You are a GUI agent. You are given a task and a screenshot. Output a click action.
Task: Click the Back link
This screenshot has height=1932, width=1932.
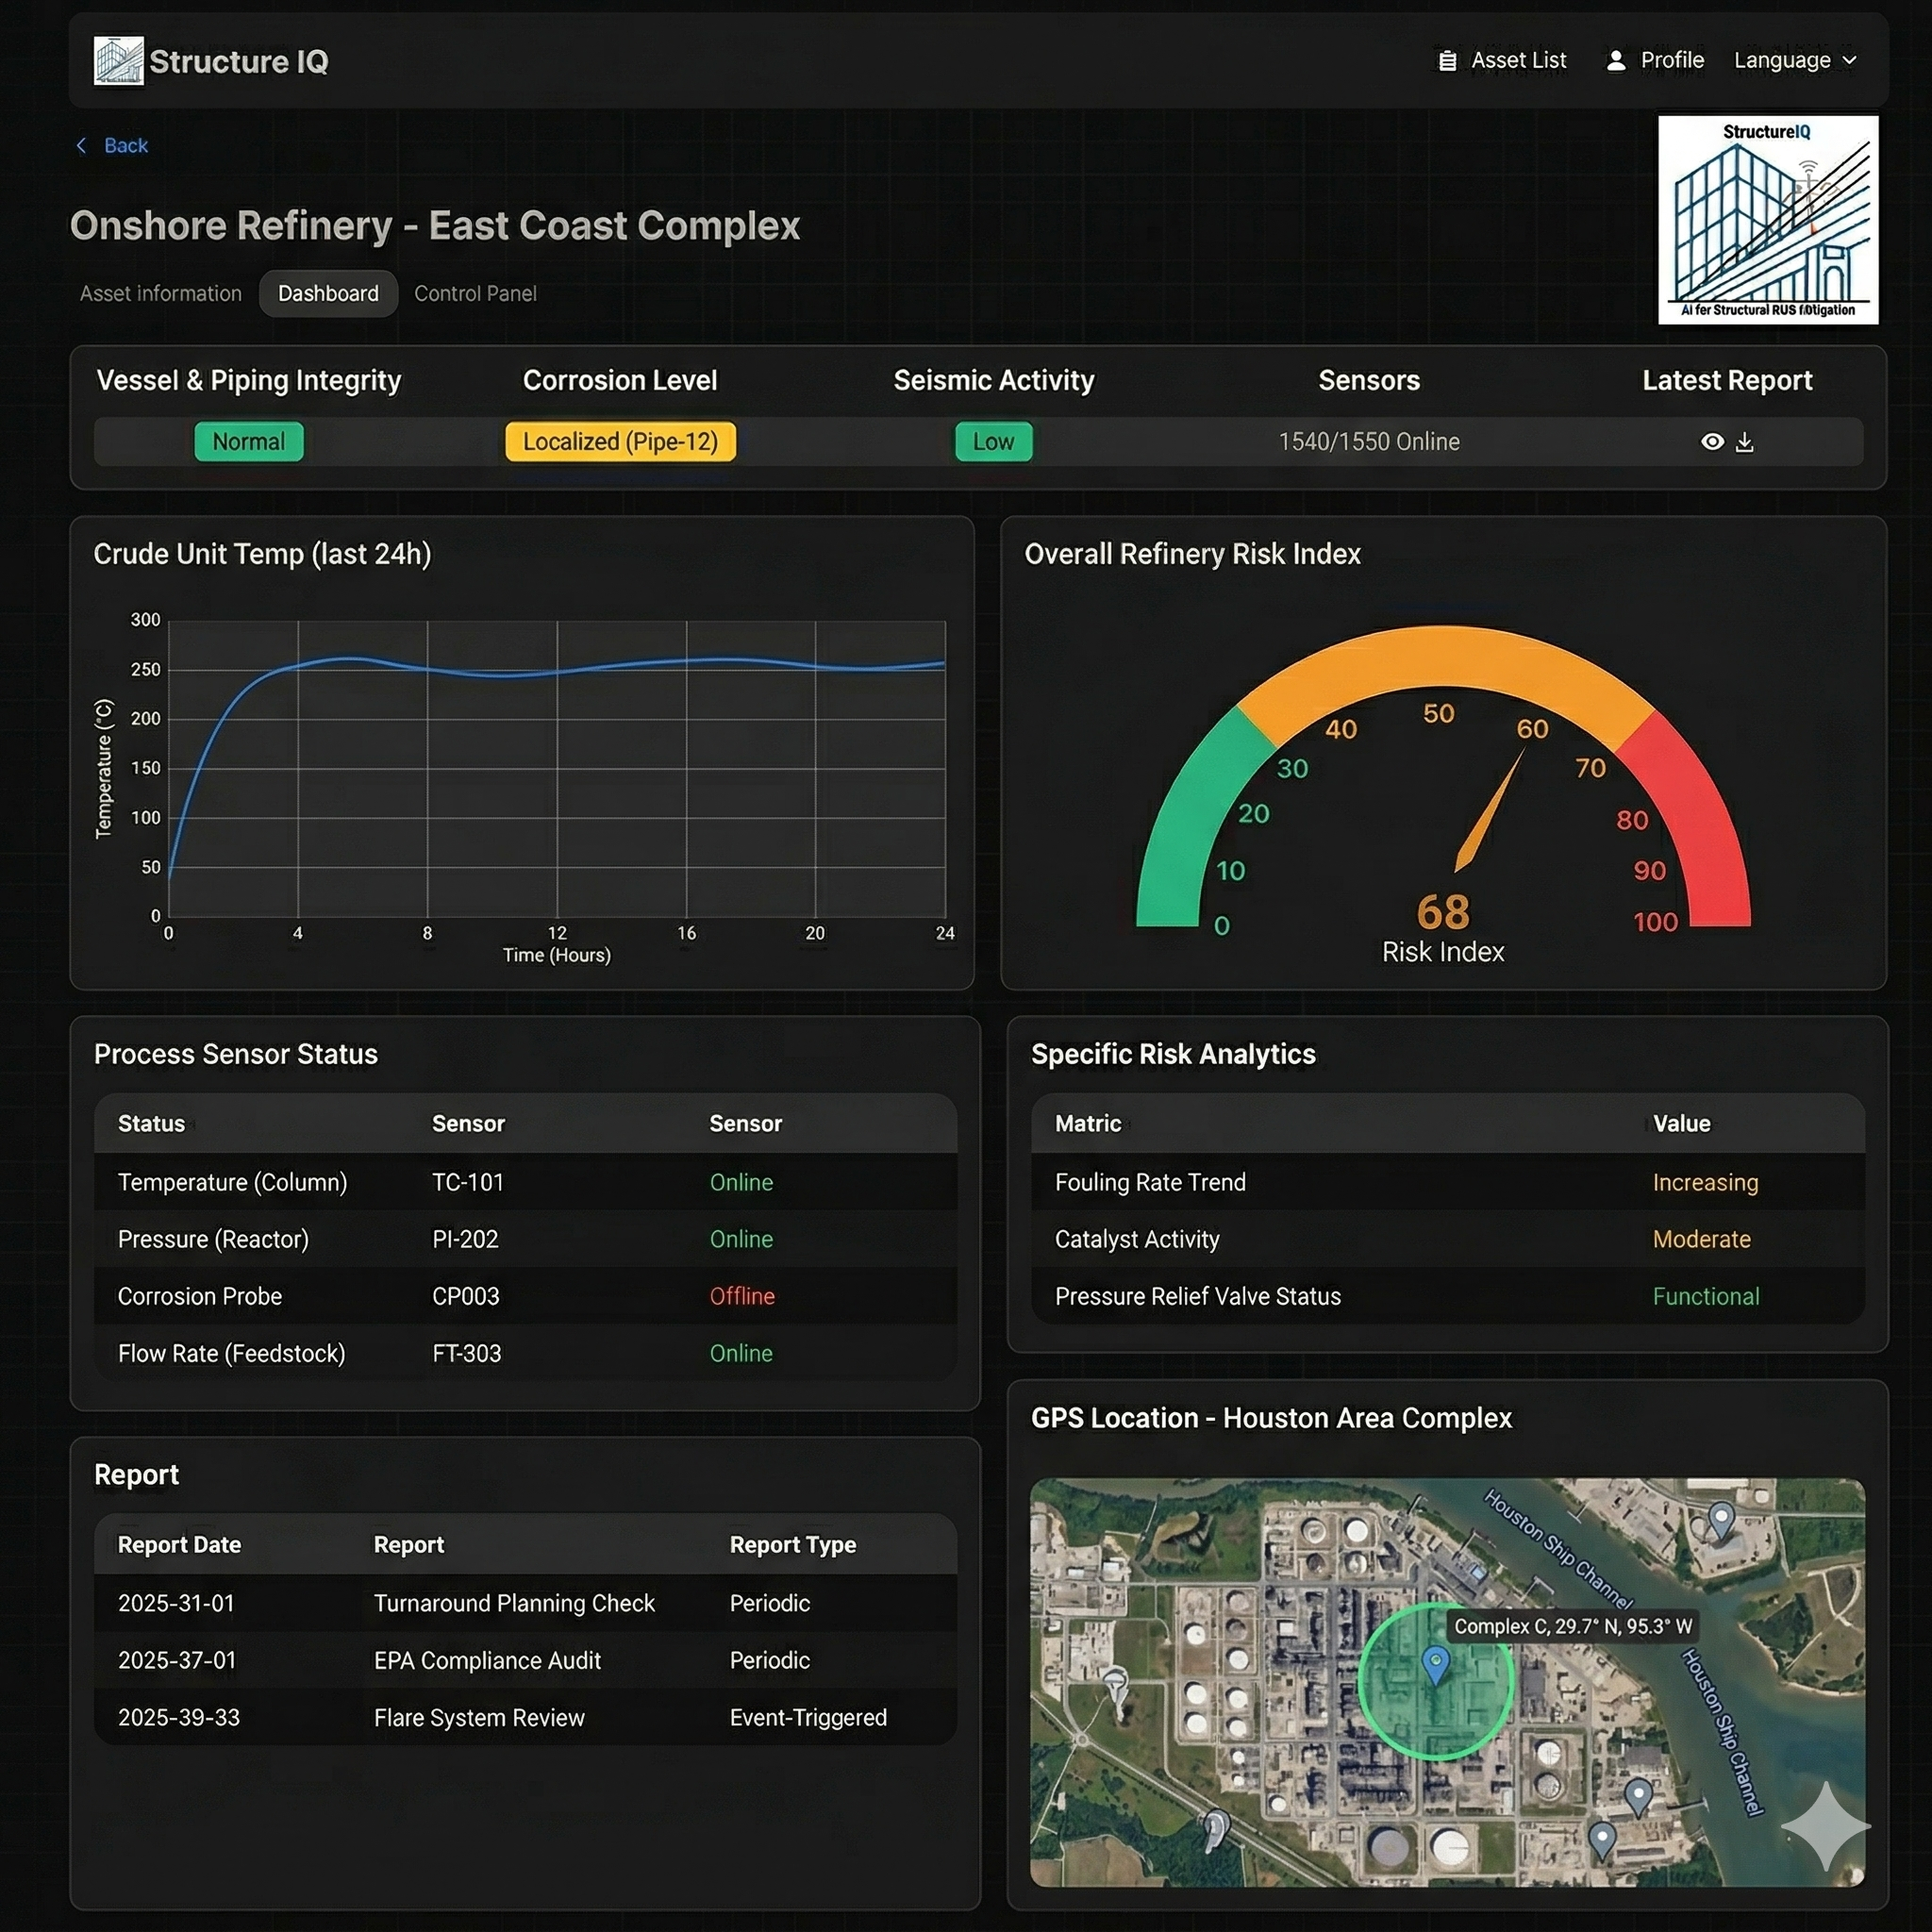pos(125,146)
